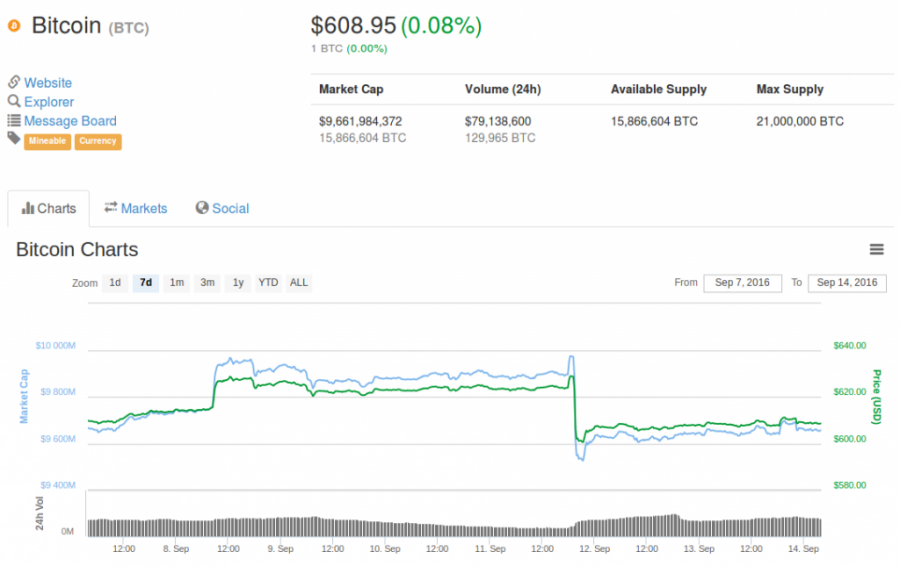
Task: Switch to the Markets tab
Action: (x=136, y=208)
